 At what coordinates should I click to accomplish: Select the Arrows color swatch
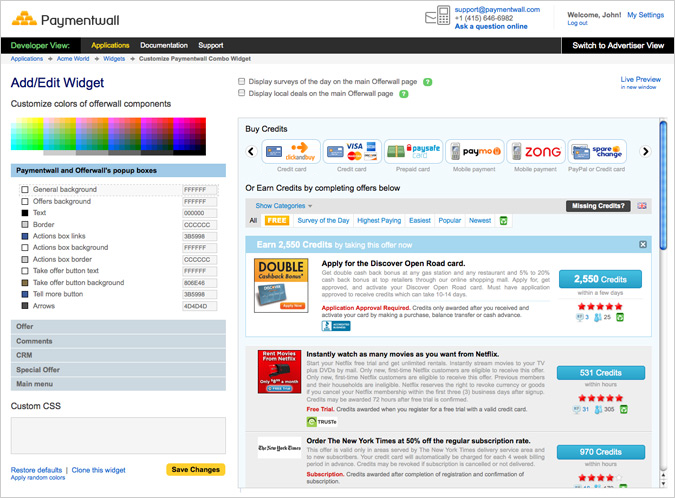(25, 306)
